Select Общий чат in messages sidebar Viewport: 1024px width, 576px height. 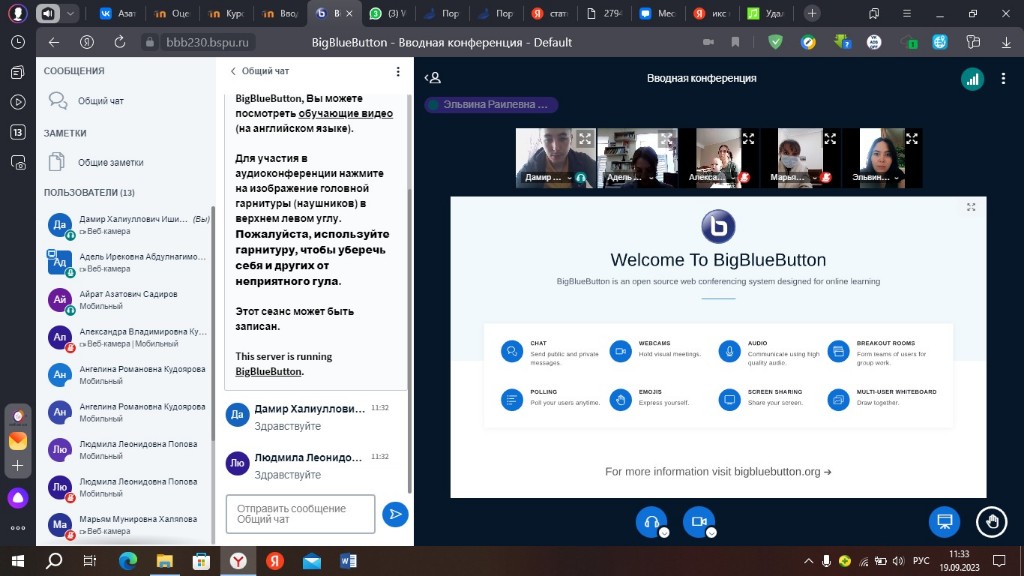click(100, 101)
